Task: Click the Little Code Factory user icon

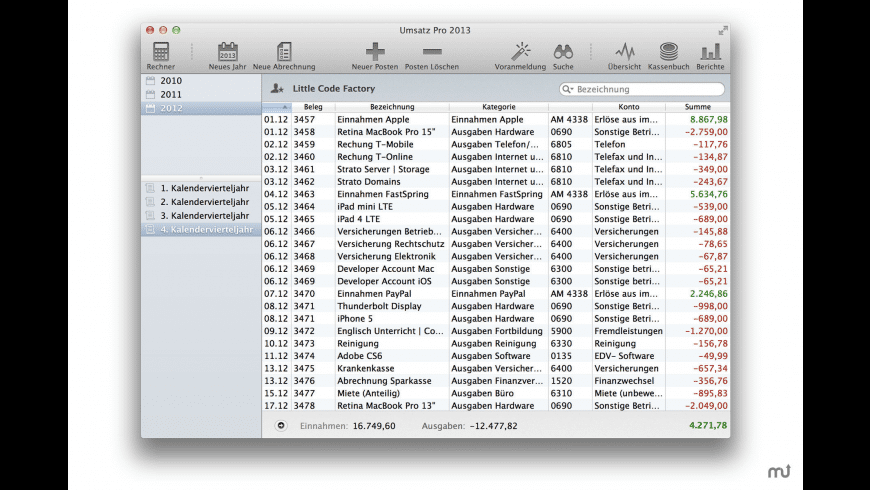Action: point(277,88)
